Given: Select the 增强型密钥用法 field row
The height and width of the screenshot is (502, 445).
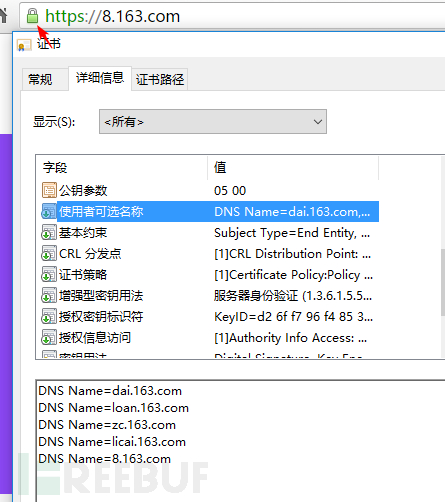Looking at the screenshot, I should pyautogui.click(x=210, y=295).
